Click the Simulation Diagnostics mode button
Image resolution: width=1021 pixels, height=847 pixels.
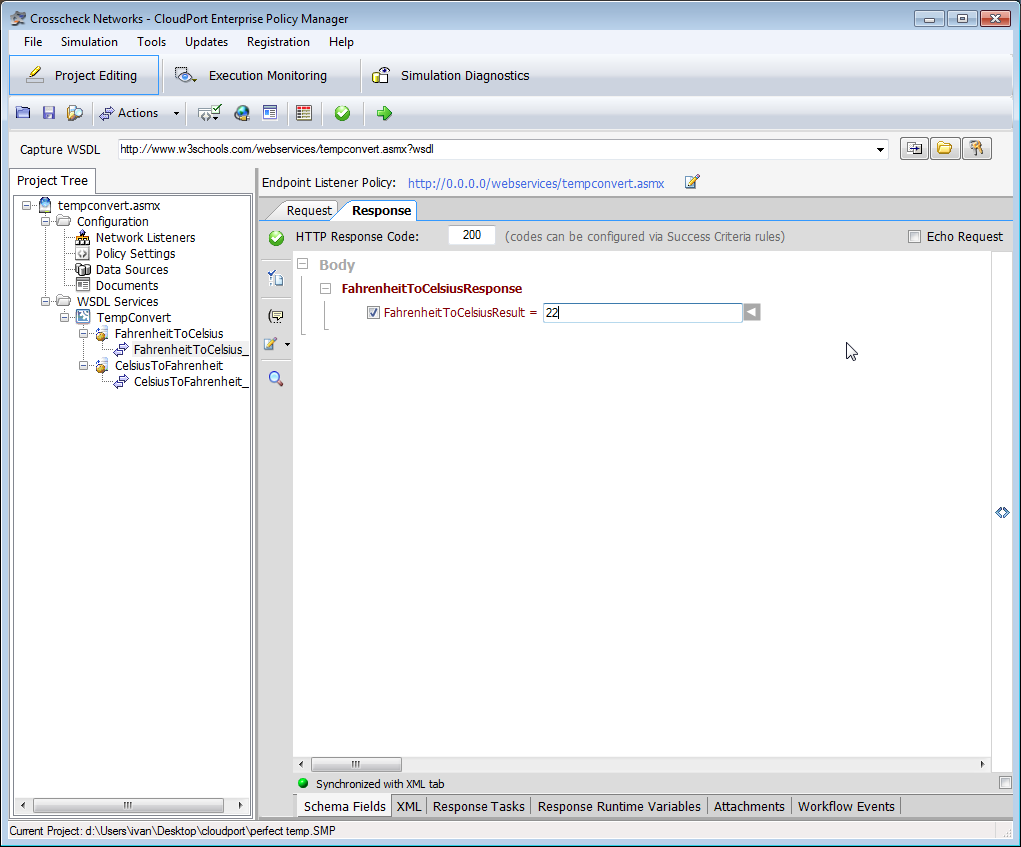451,76
